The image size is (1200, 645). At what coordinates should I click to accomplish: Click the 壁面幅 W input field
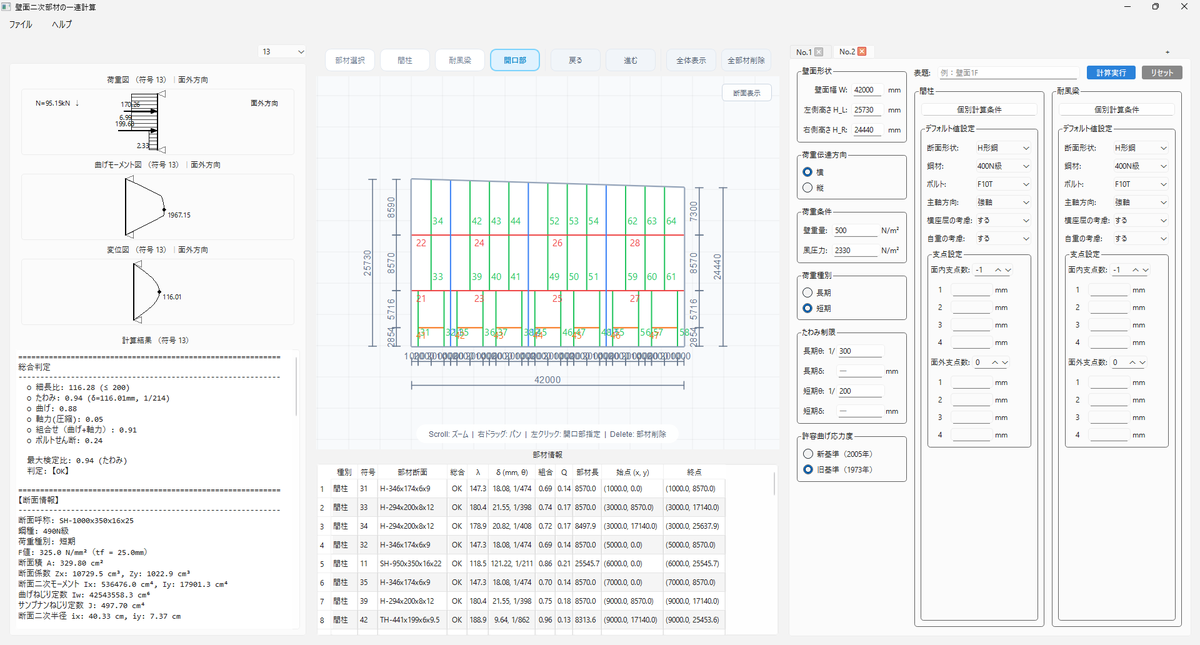pos(867,90)
